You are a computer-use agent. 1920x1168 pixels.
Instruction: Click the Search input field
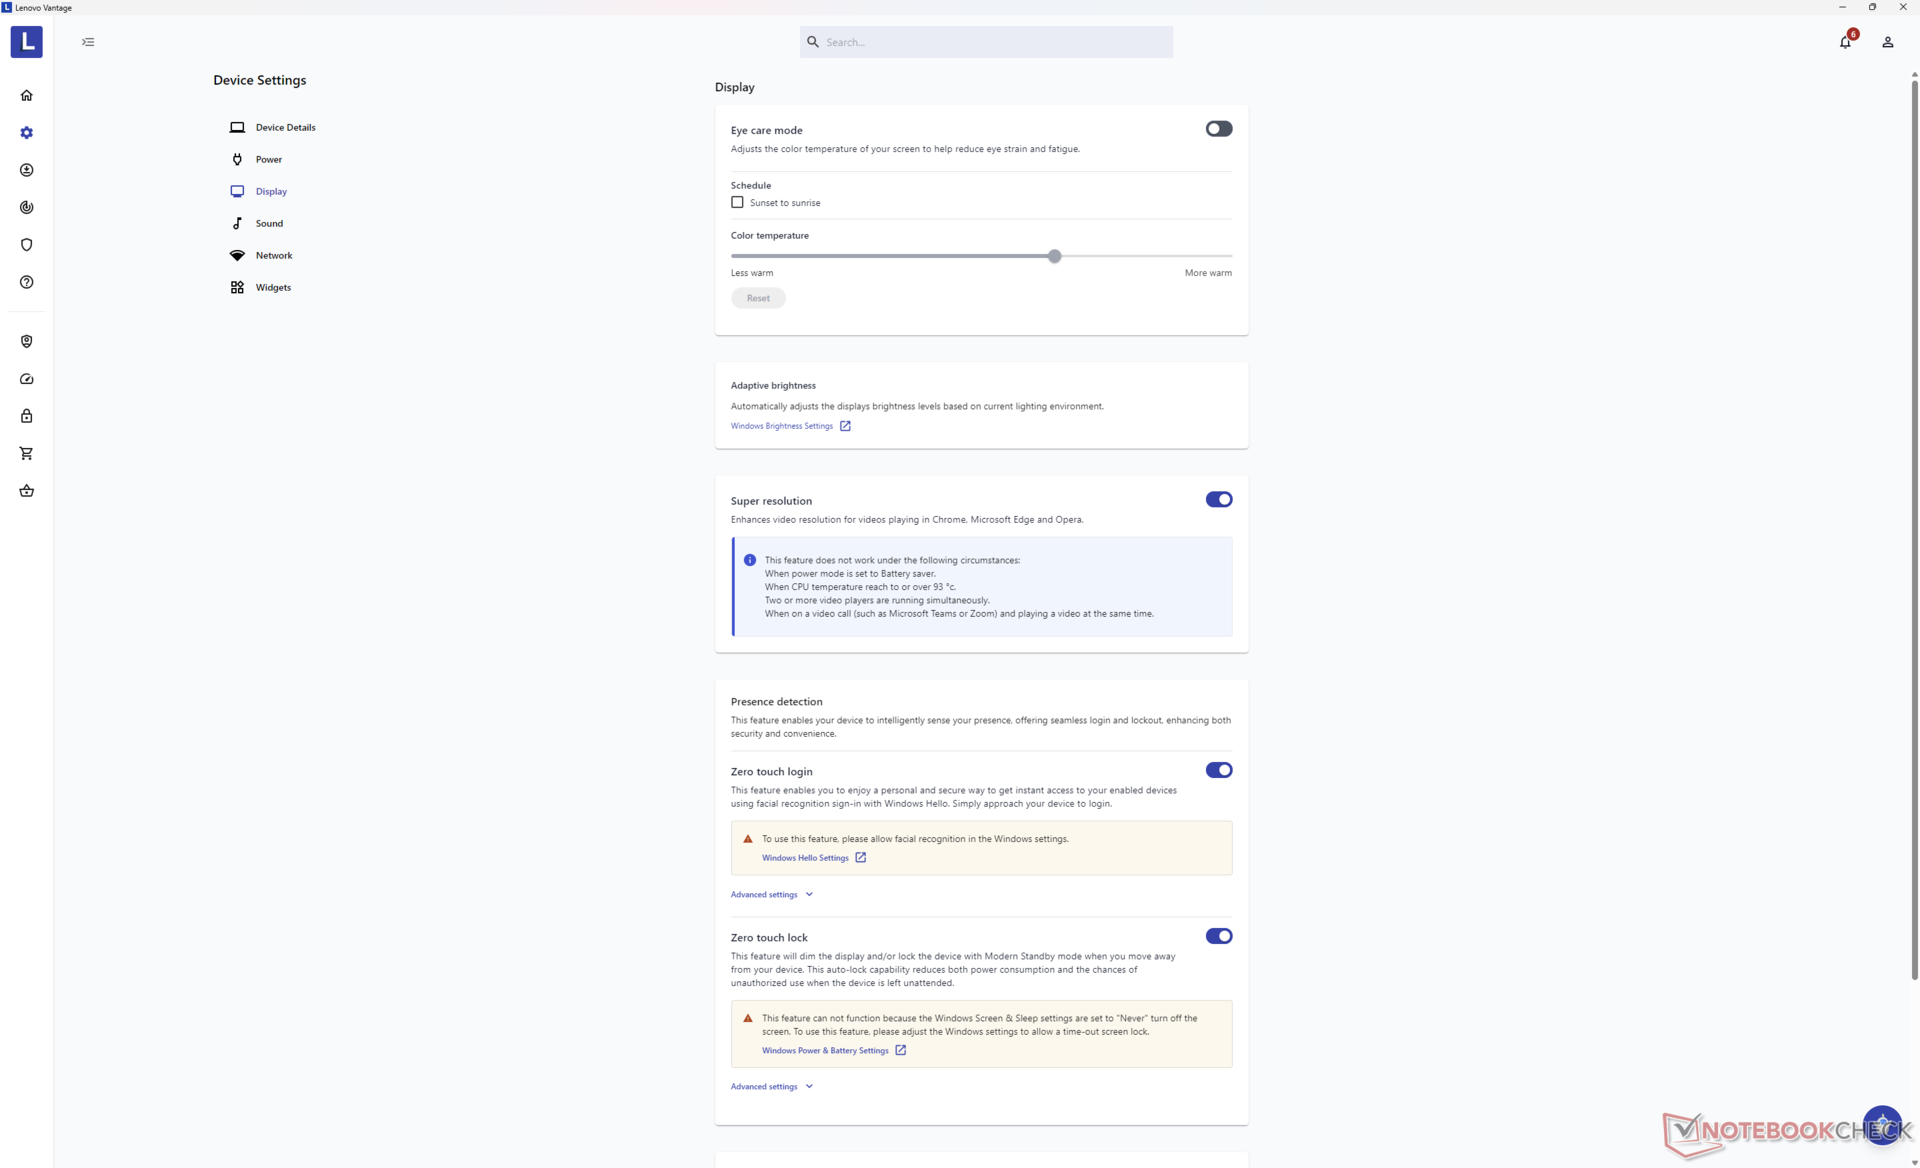986,42
